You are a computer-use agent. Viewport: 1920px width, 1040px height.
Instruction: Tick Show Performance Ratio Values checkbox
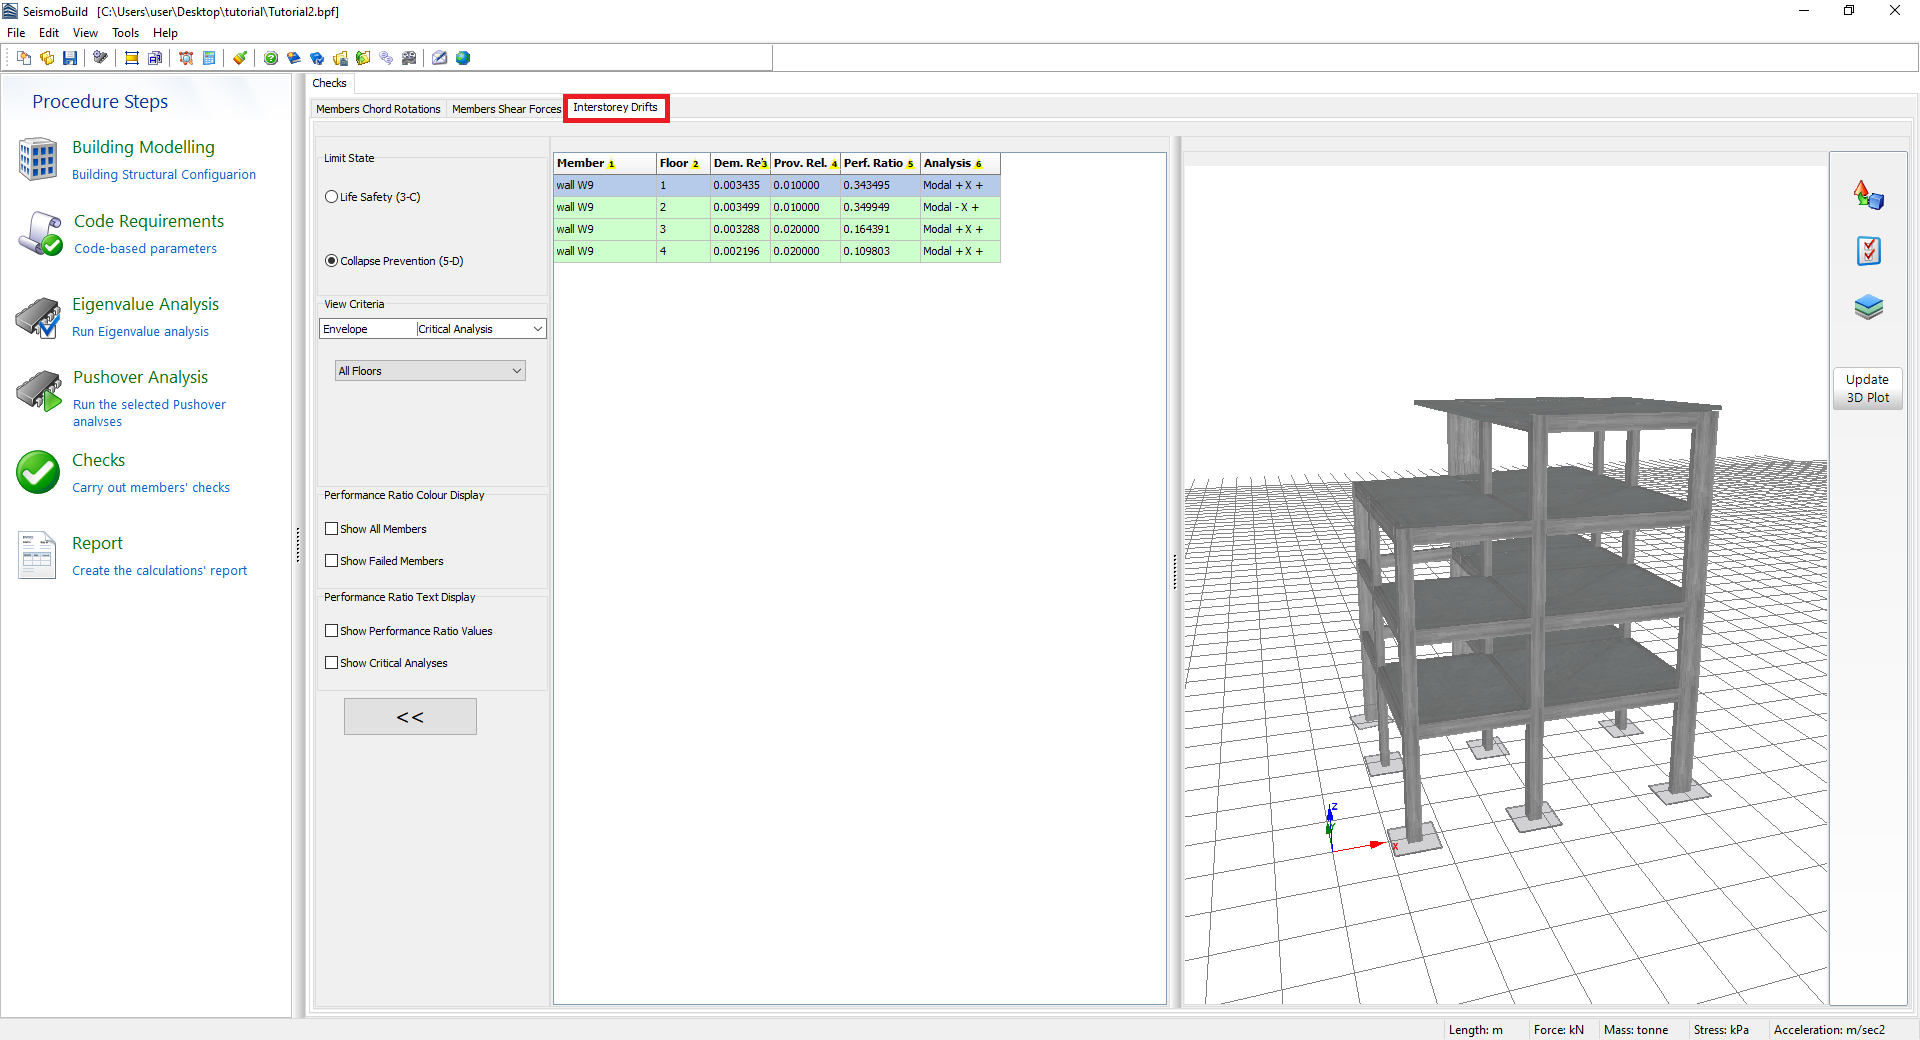click(x=332, y=631)
